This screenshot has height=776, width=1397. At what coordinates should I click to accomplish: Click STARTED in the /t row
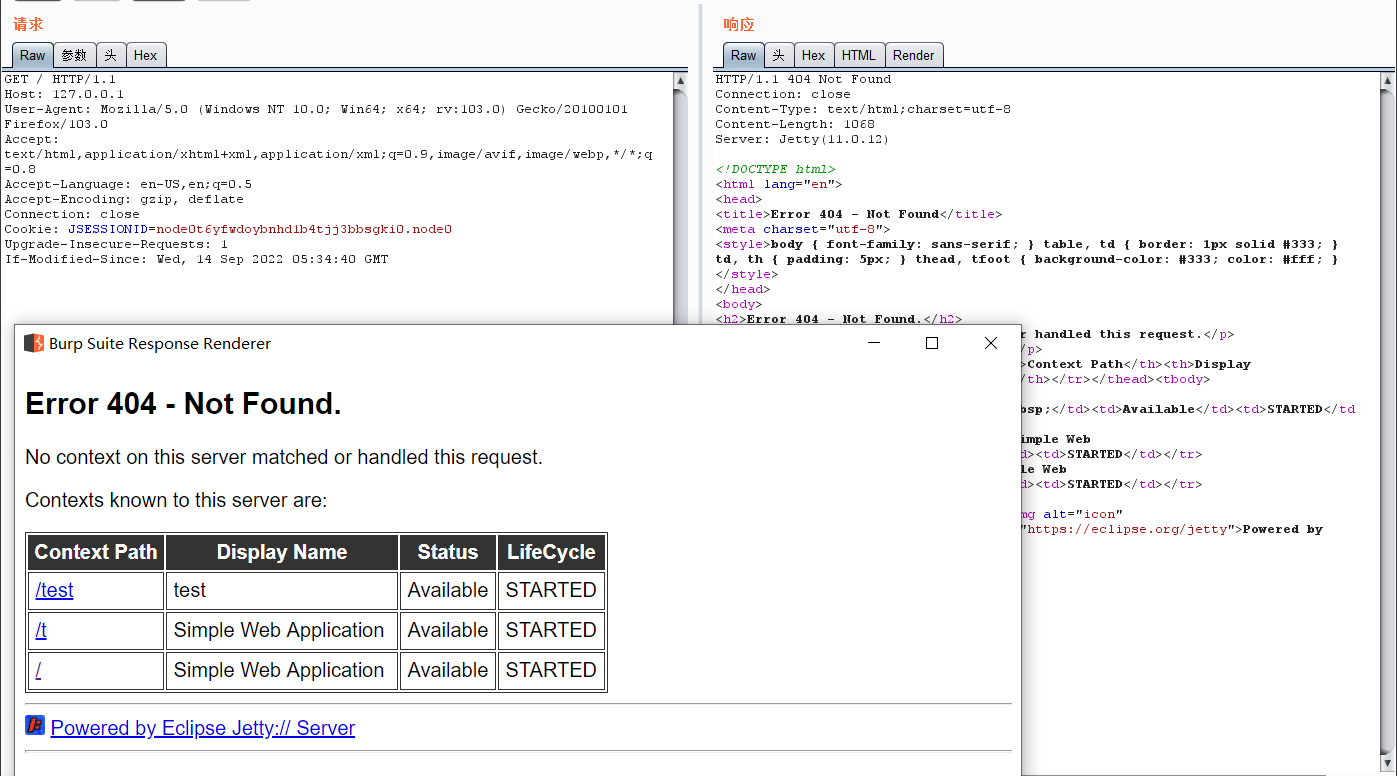pos(551,630)
